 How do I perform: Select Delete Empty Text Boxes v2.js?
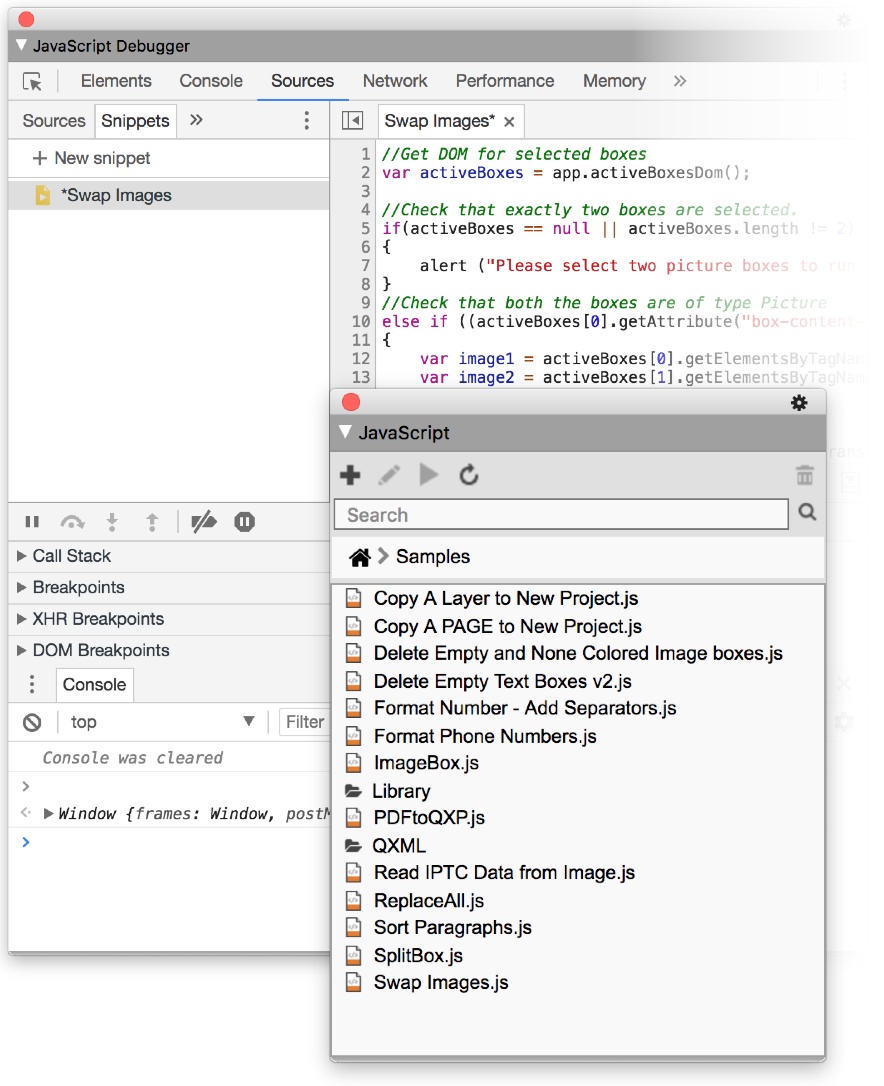[x=502, y=682]
